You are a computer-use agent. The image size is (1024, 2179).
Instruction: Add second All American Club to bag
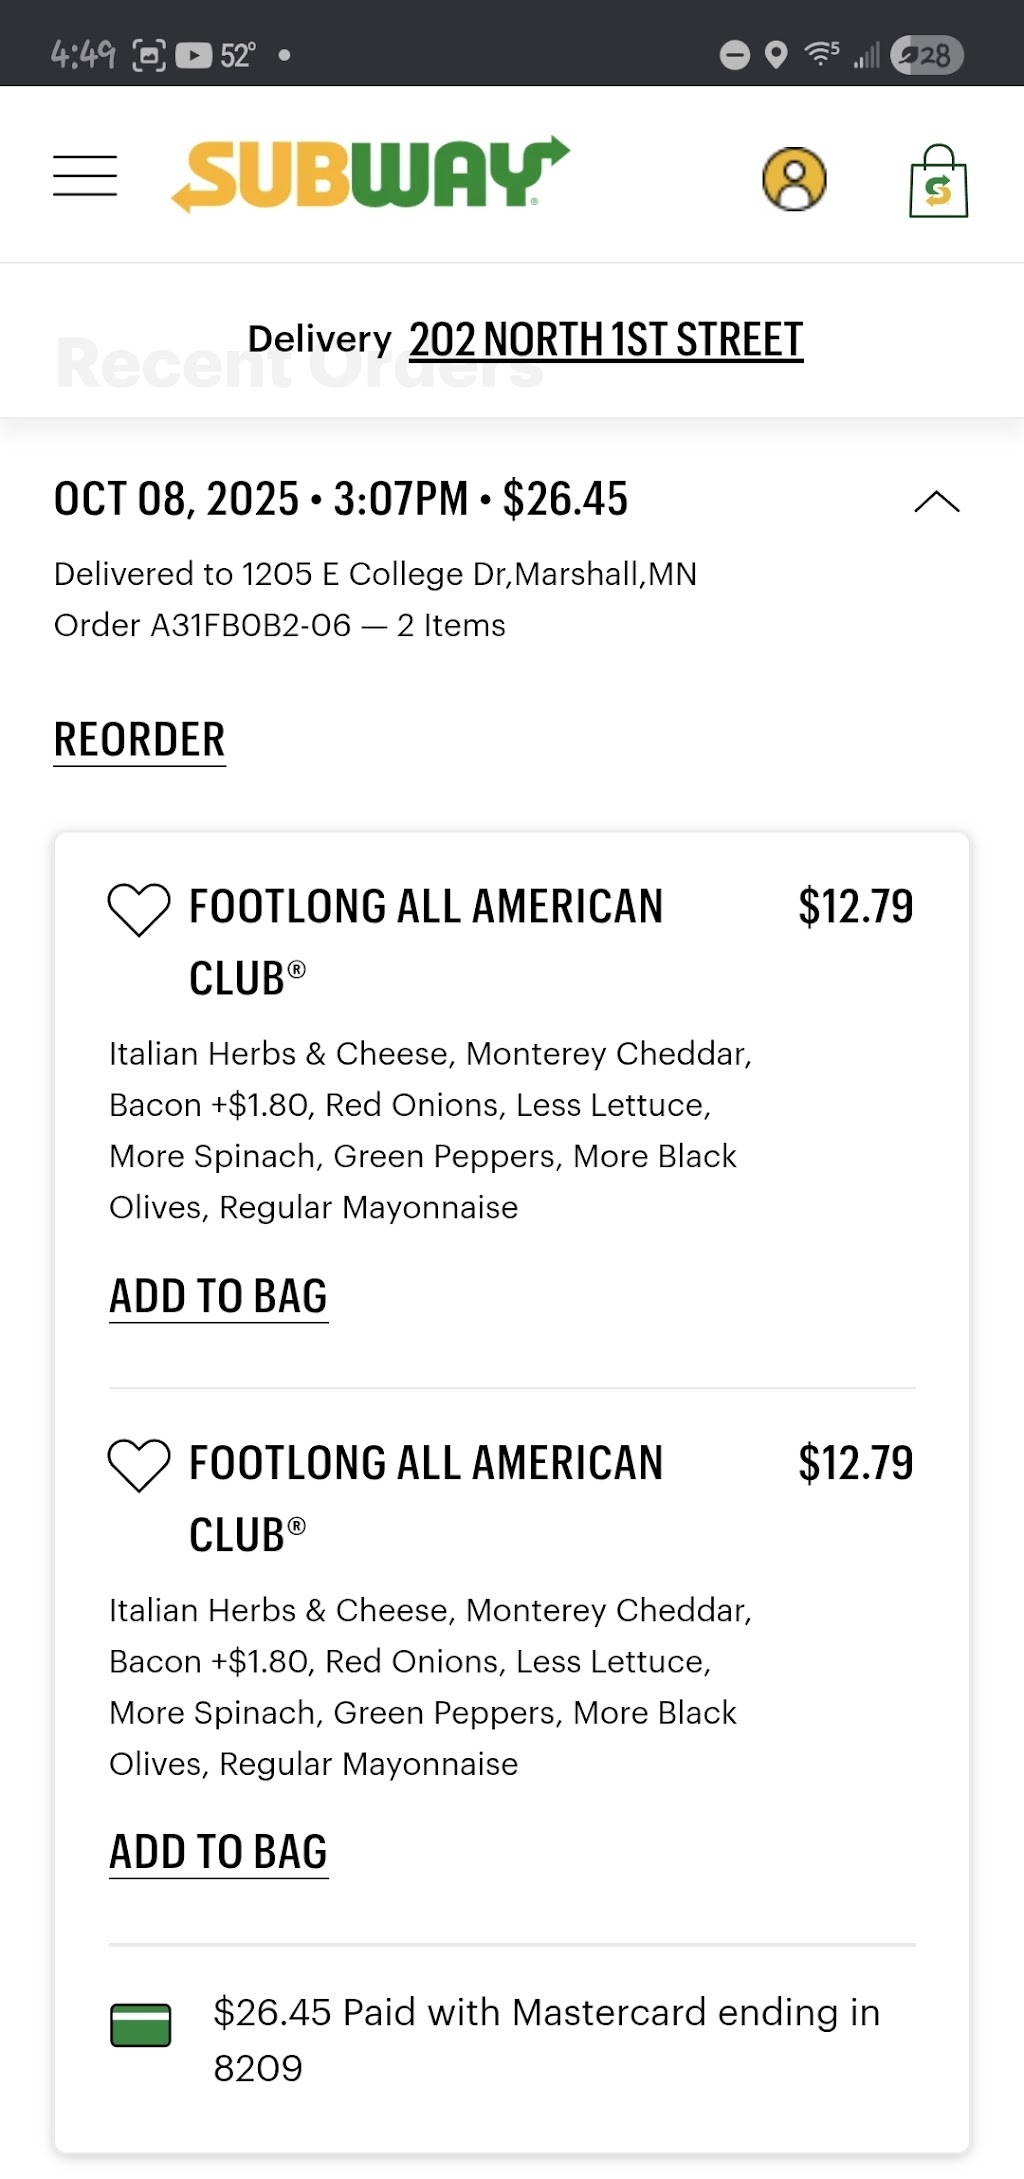[219, 1853]
